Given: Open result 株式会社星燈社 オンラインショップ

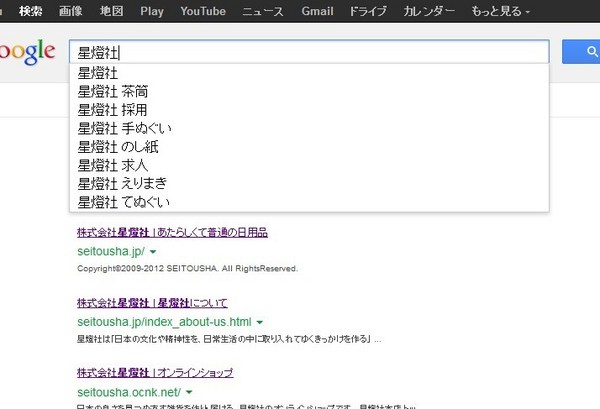Looking at the screenshot, I should [x=155, y=373].
